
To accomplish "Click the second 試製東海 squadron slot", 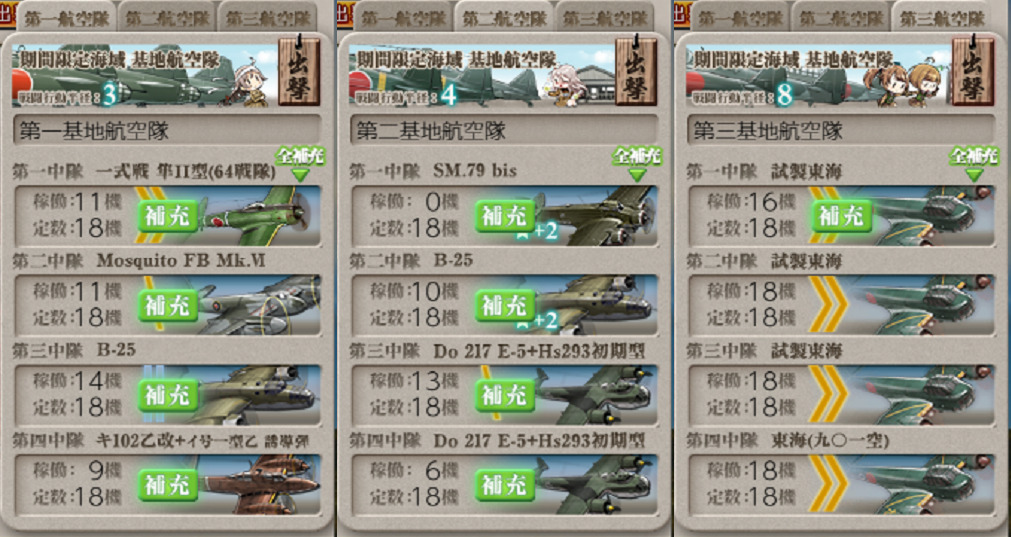I will point(841,305).
